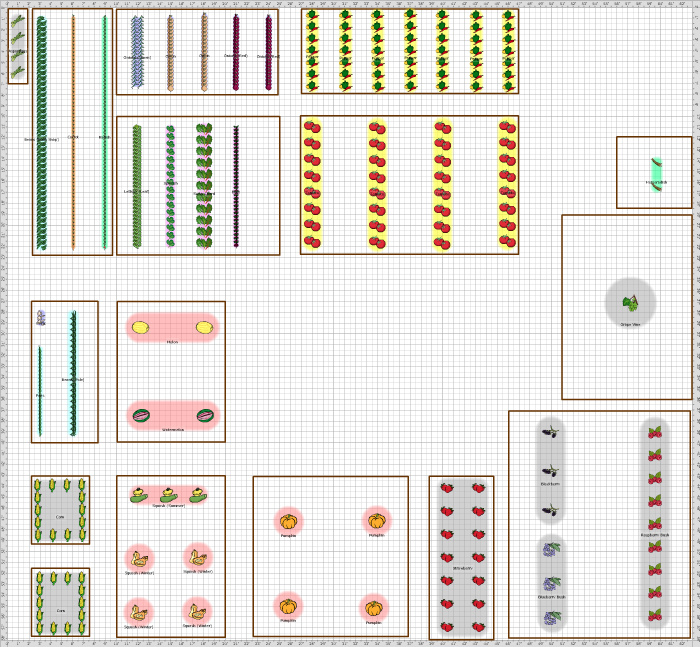
Task: Click the left vertical ruler
Action: (x=3, y=323)
